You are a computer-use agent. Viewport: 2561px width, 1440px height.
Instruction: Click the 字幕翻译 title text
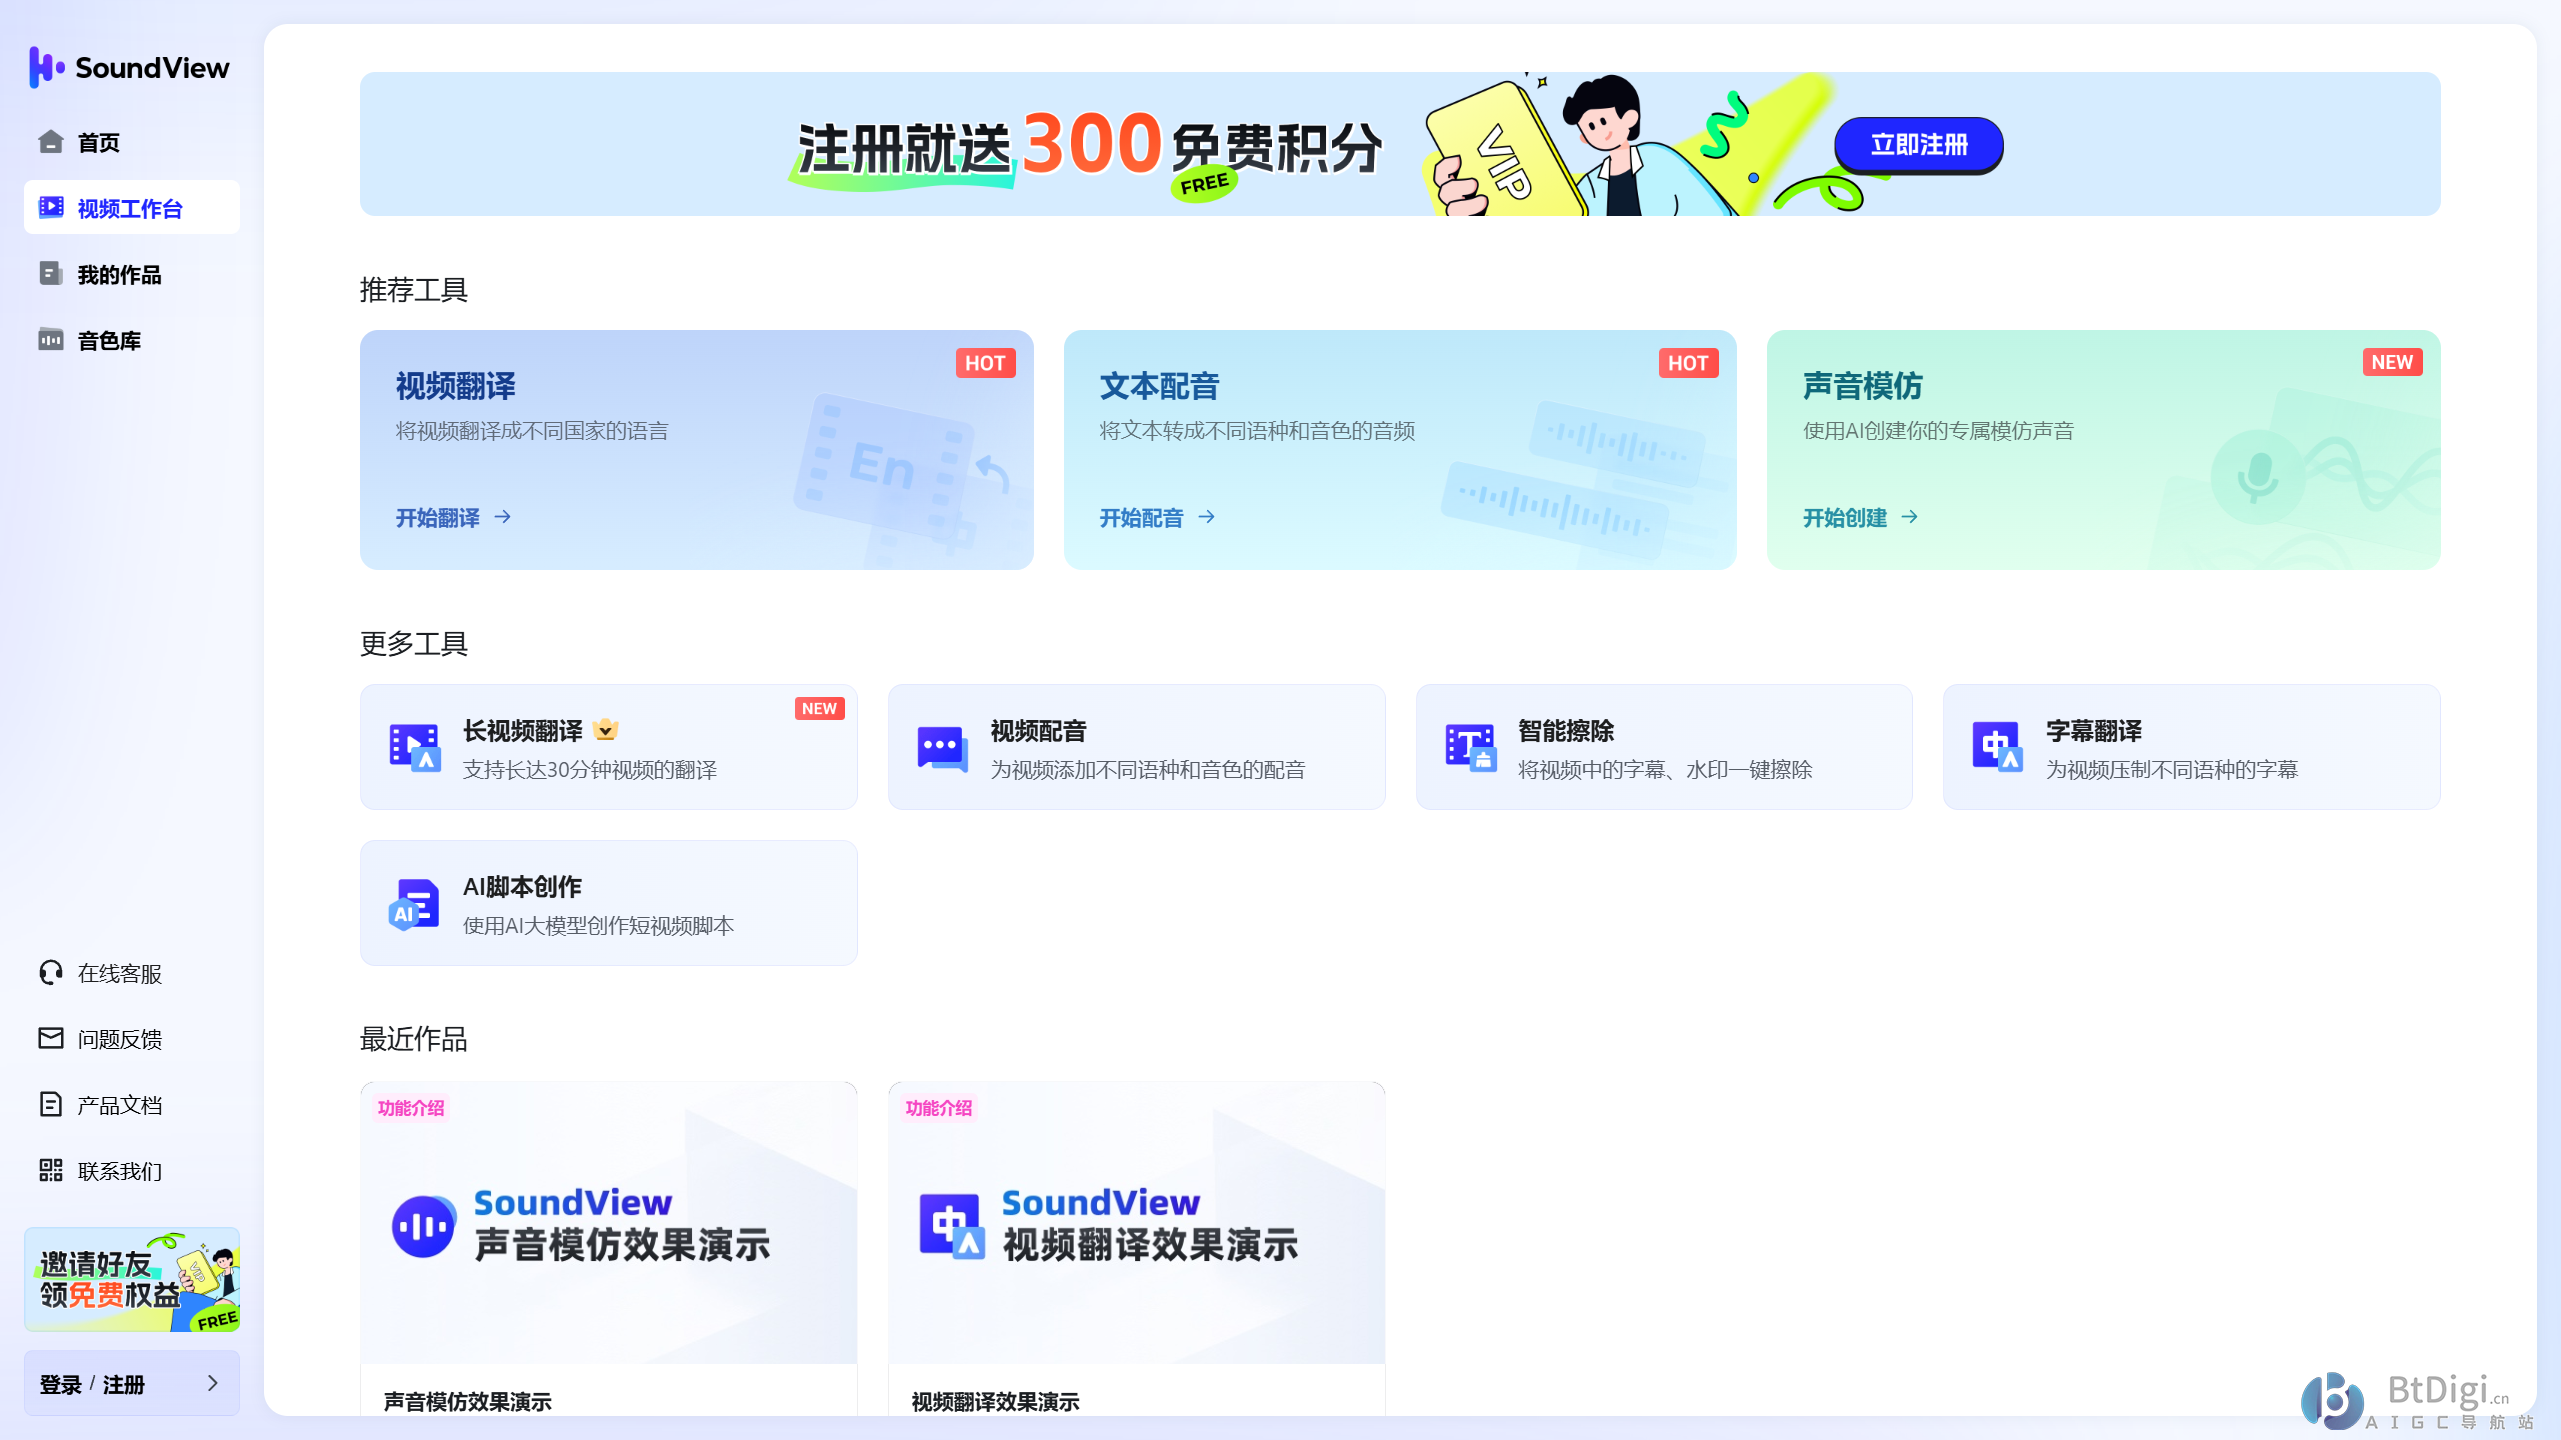[2094, 731]
